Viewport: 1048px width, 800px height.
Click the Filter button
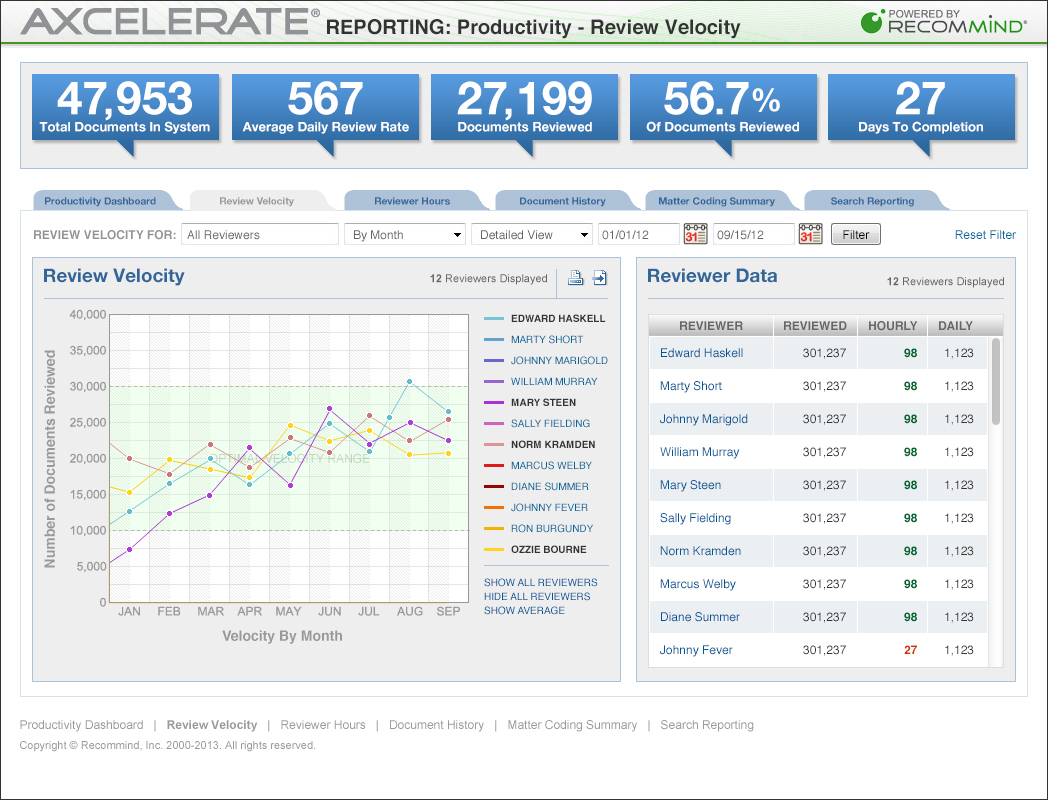[x=856, y=235]
